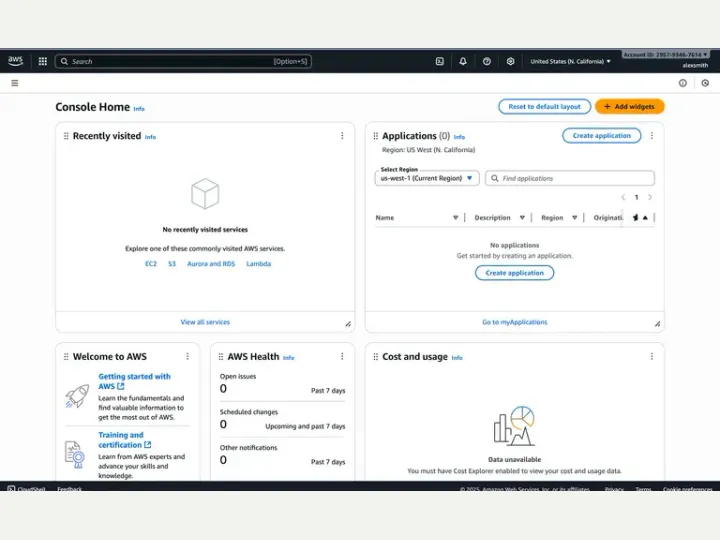Click the Originating column header
Viewport: 720px width, 540px height.
click(x=608, y=218)
